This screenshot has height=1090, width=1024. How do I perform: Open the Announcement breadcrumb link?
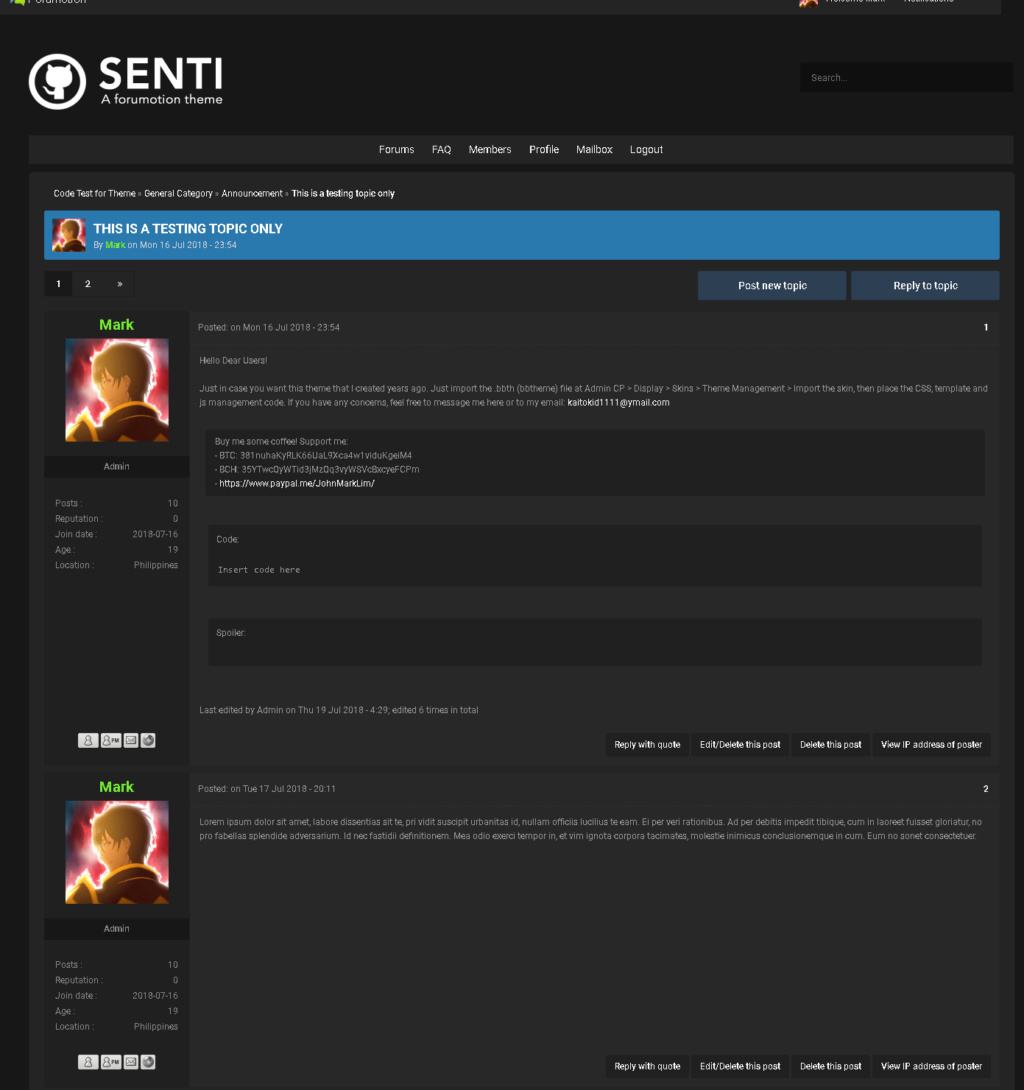pyautogui.click(x=252, y=193)
